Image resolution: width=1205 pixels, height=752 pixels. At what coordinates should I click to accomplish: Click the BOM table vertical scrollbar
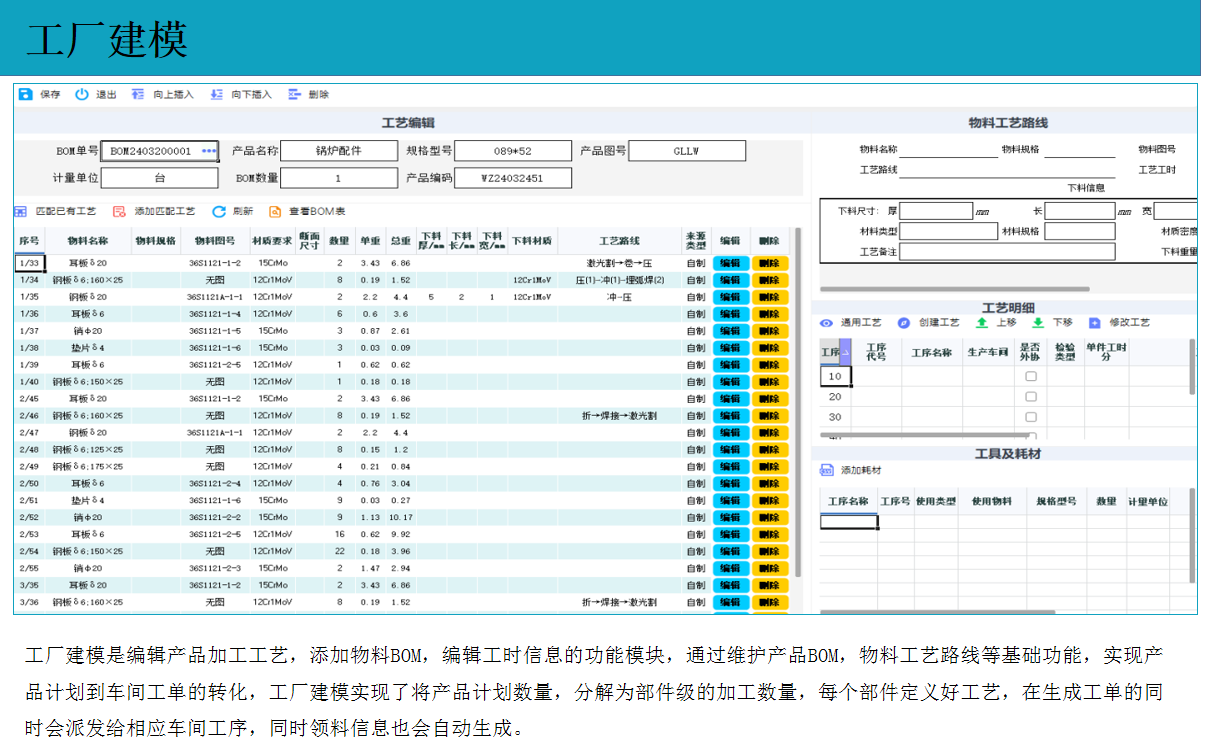point(798,400)
